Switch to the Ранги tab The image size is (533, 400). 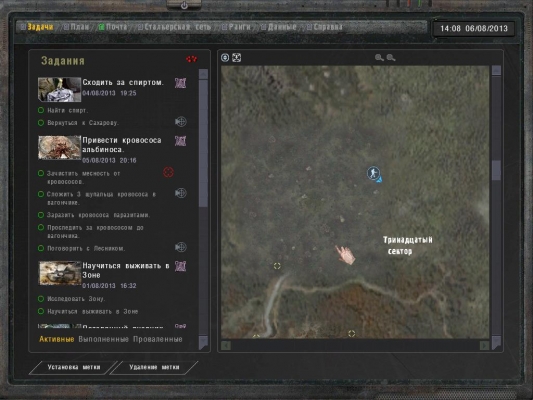point(239,27)
